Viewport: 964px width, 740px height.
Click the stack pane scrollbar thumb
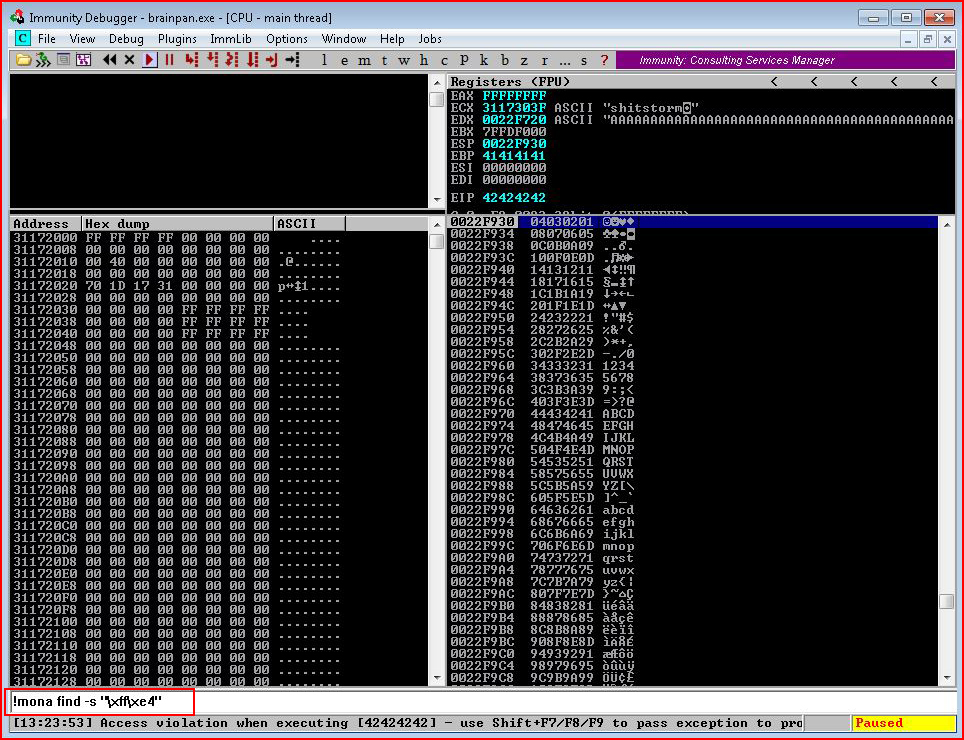(947, 601)
